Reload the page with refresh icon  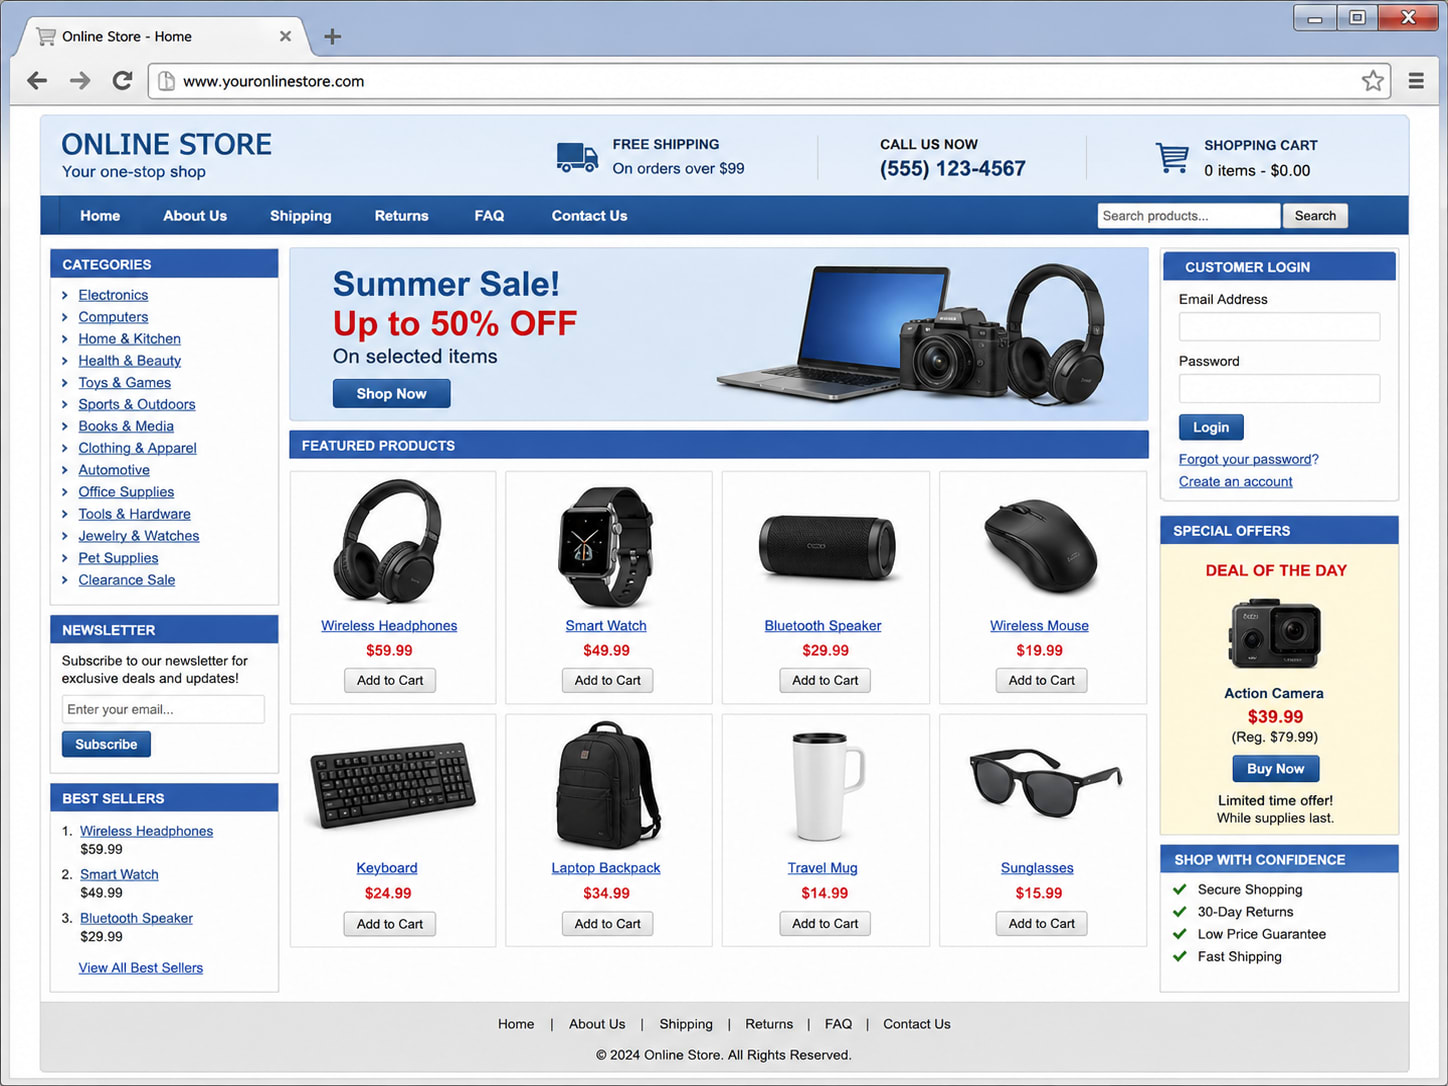[122, 81]
